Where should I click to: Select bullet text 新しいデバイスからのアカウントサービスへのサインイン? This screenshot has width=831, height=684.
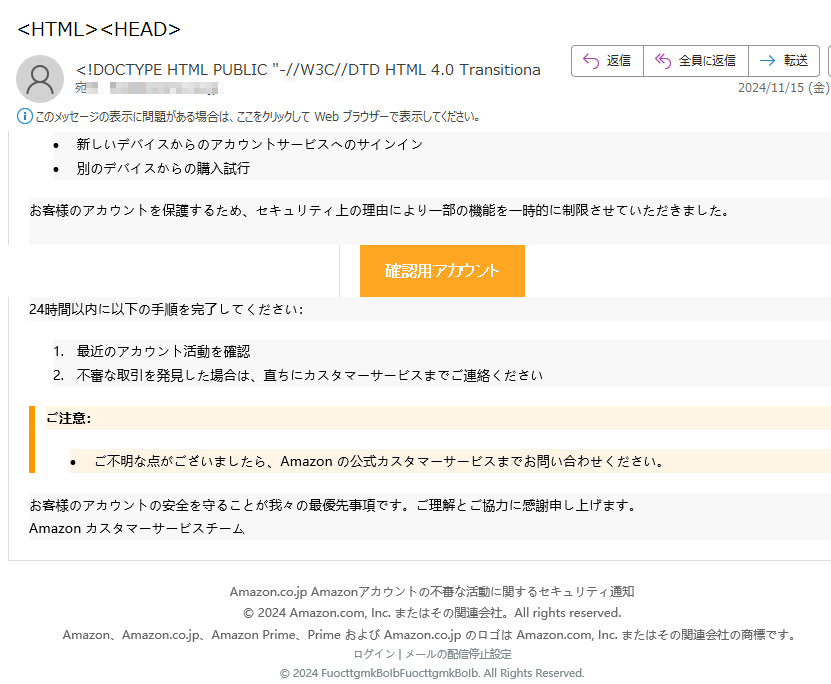(250, 144)
